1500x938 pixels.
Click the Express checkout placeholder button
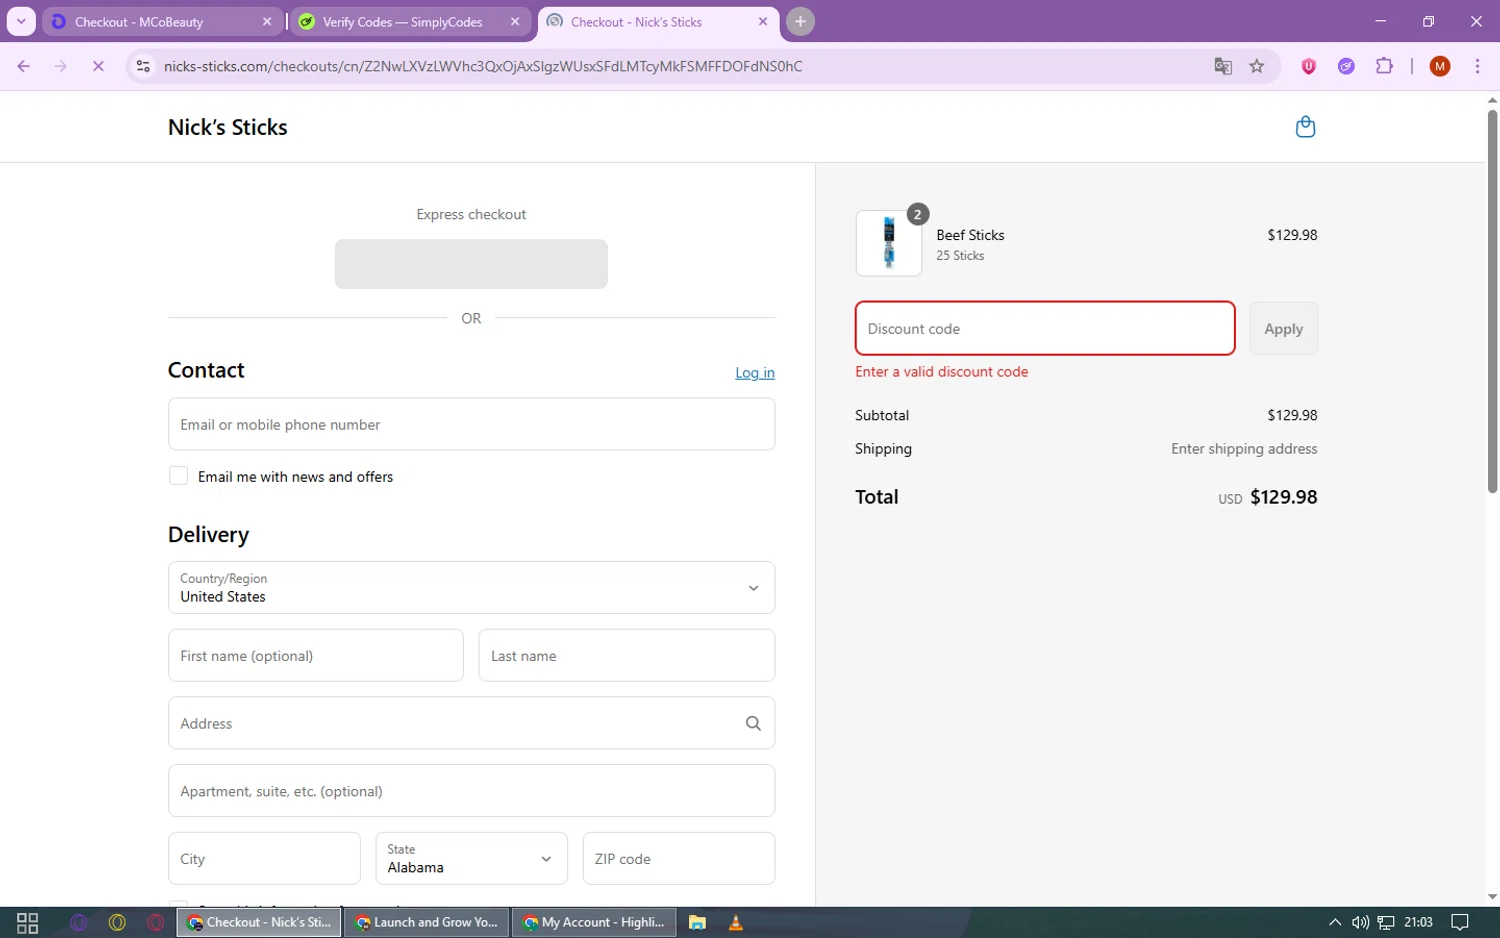pos(471,264)
